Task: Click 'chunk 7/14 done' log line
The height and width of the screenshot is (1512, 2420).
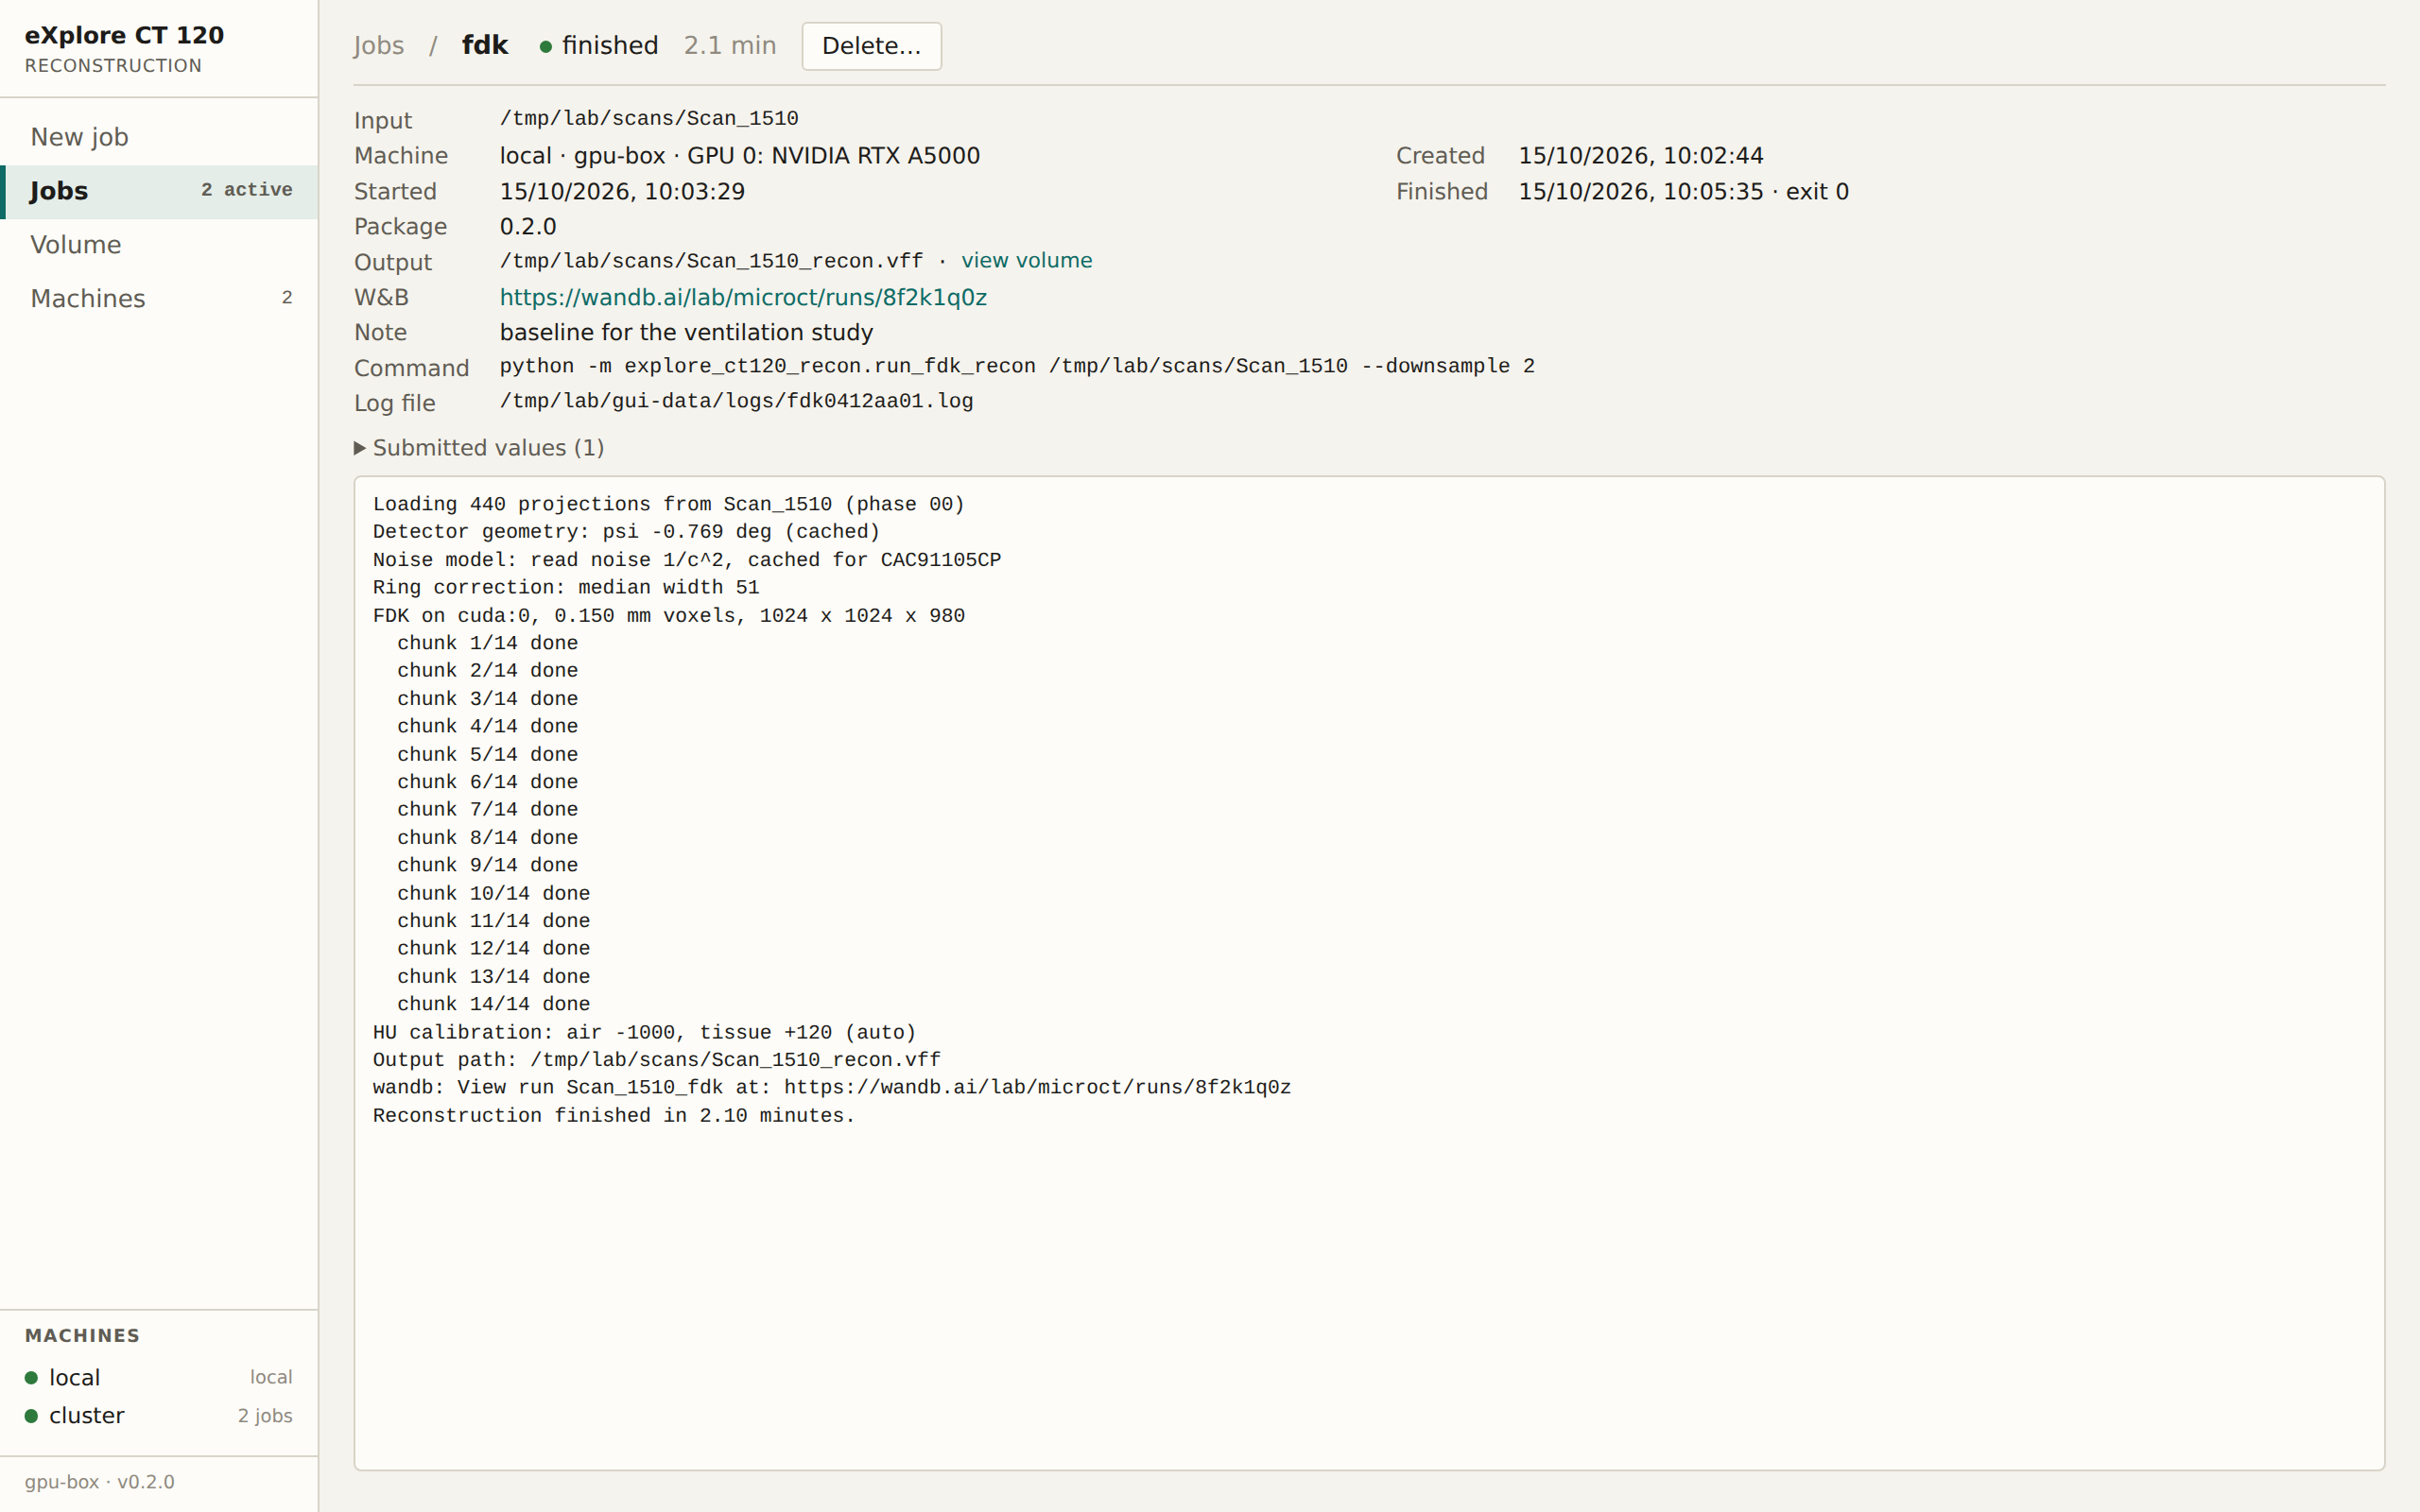Action: click(487, 810)
